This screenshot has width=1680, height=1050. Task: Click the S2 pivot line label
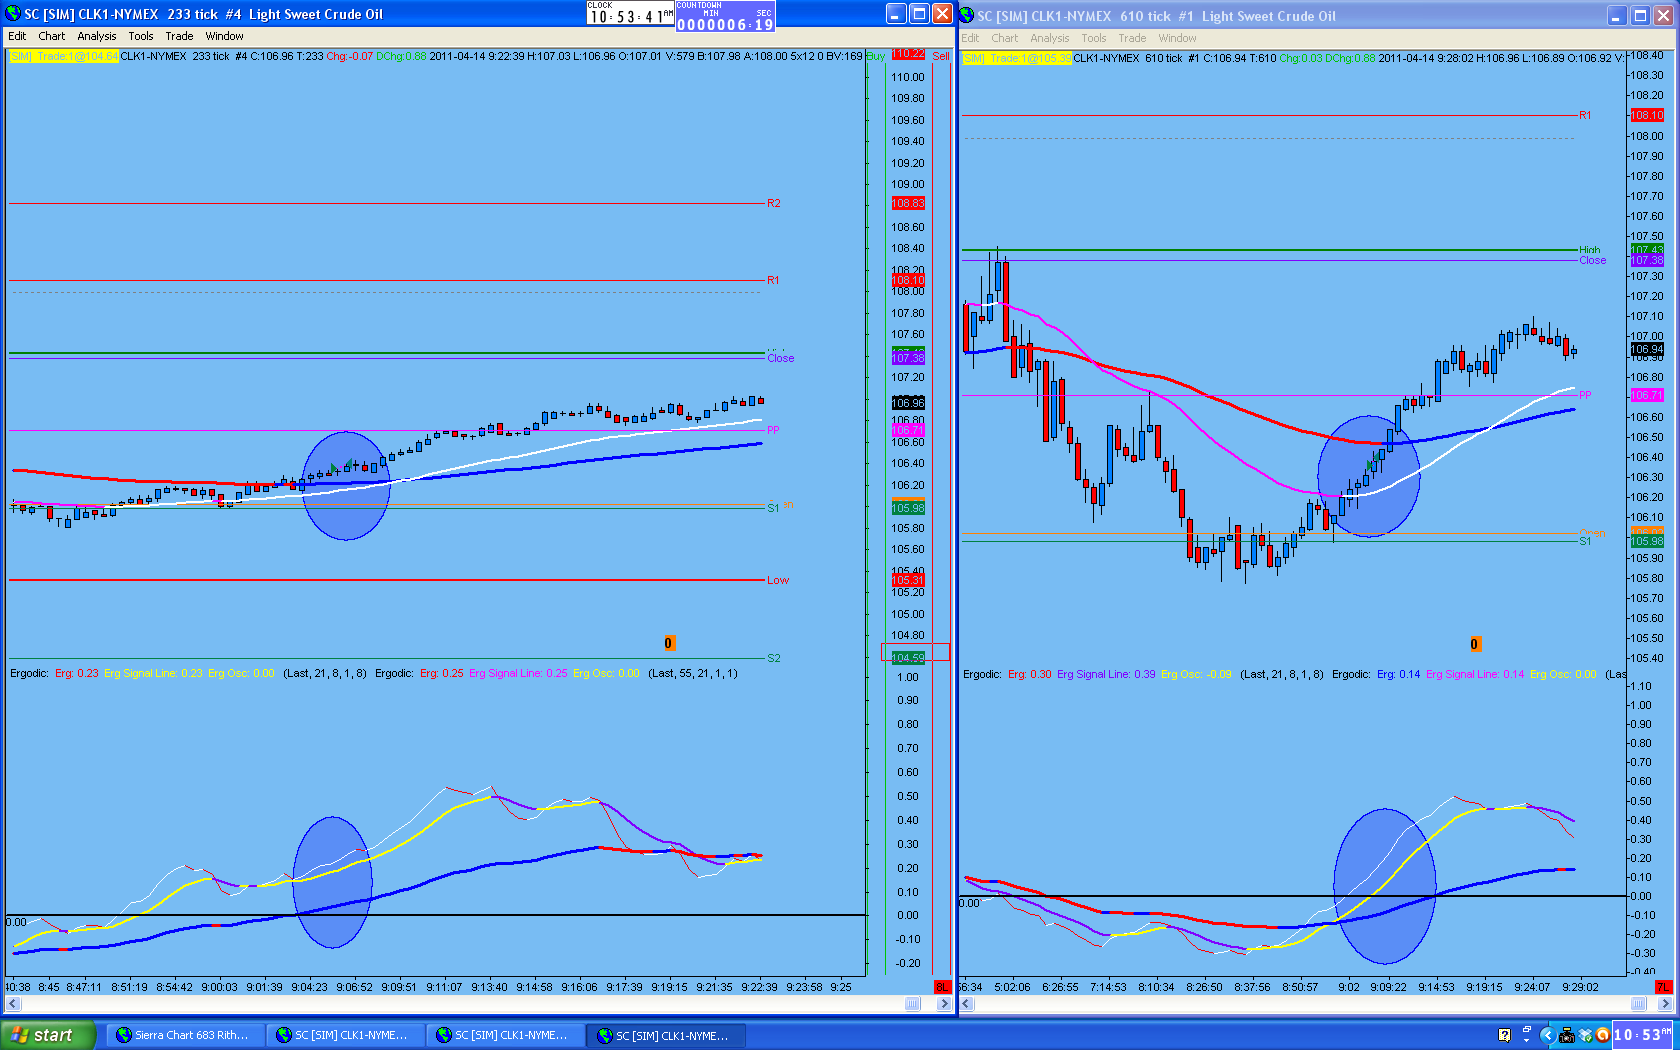click(774, 658)
